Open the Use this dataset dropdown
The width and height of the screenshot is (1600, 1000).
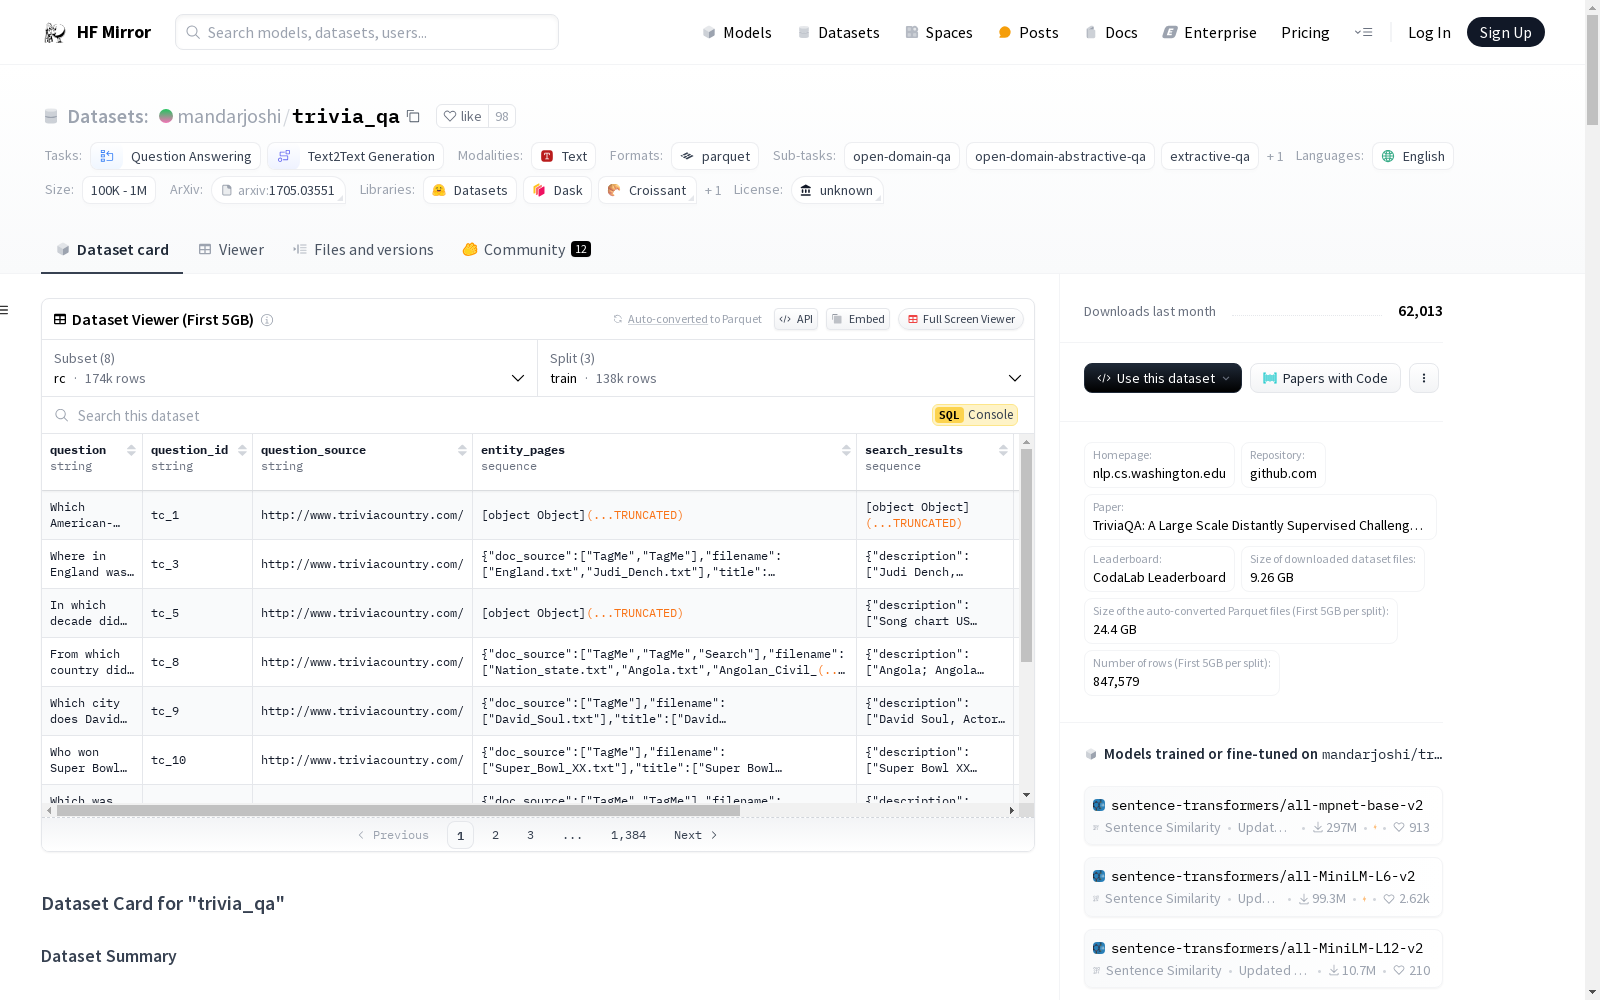tap(1162, 378)
